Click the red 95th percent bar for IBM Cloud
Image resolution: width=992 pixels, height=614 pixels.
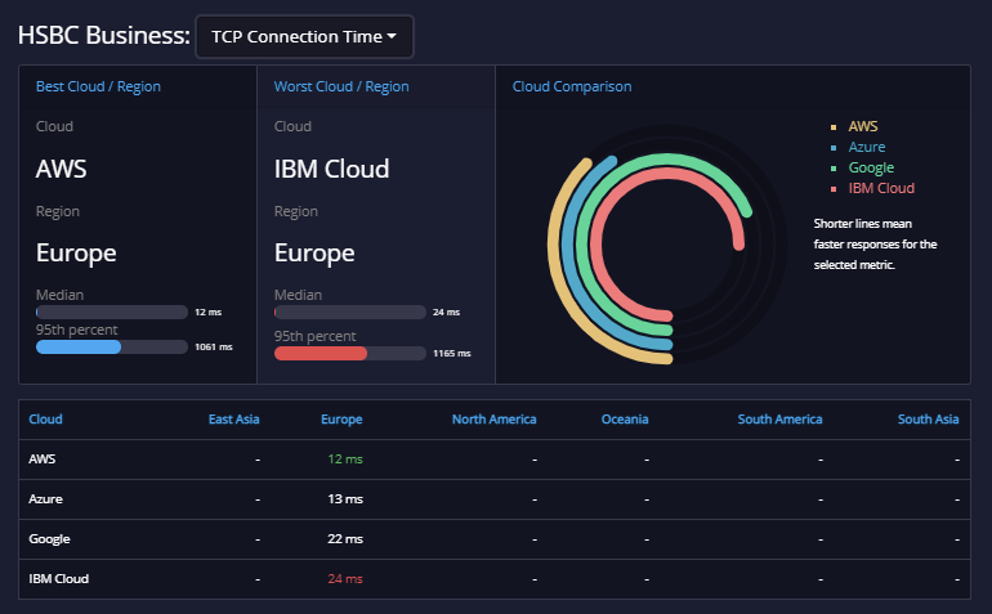point(320,353)
